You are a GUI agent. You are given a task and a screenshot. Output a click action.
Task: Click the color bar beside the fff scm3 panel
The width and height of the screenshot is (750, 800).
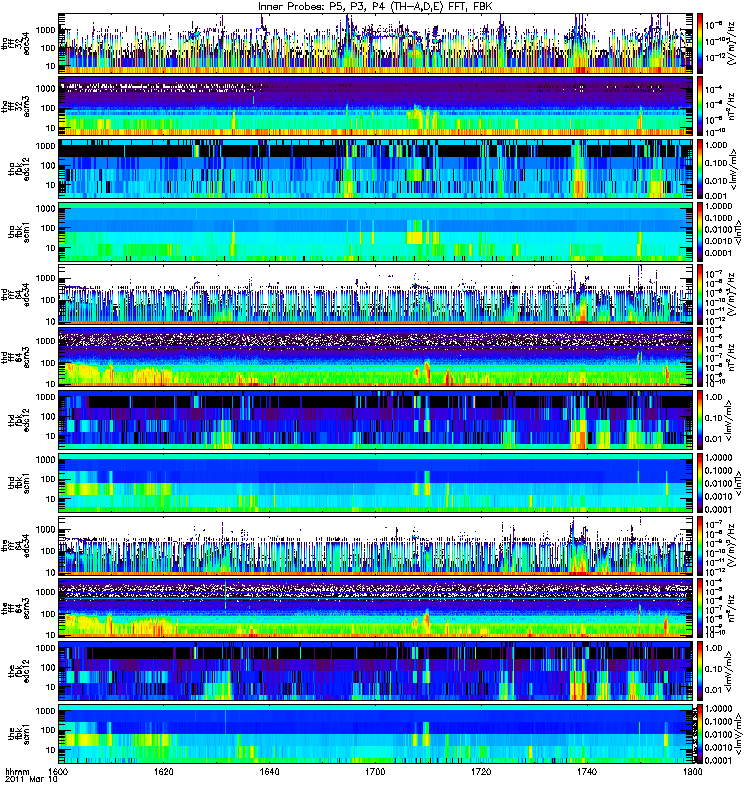click(x=700, y=608)
